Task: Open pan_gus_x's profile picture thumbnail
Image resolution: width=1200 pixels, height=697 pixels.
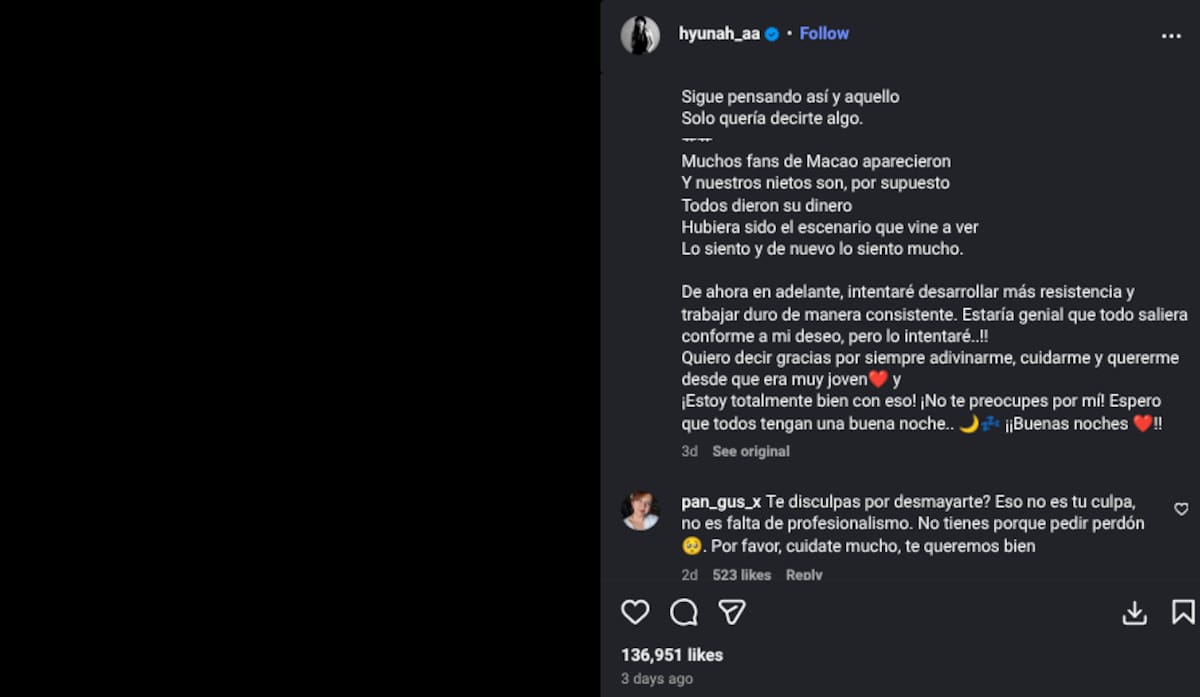Action: pyautogui.click(x=640, y=510)
